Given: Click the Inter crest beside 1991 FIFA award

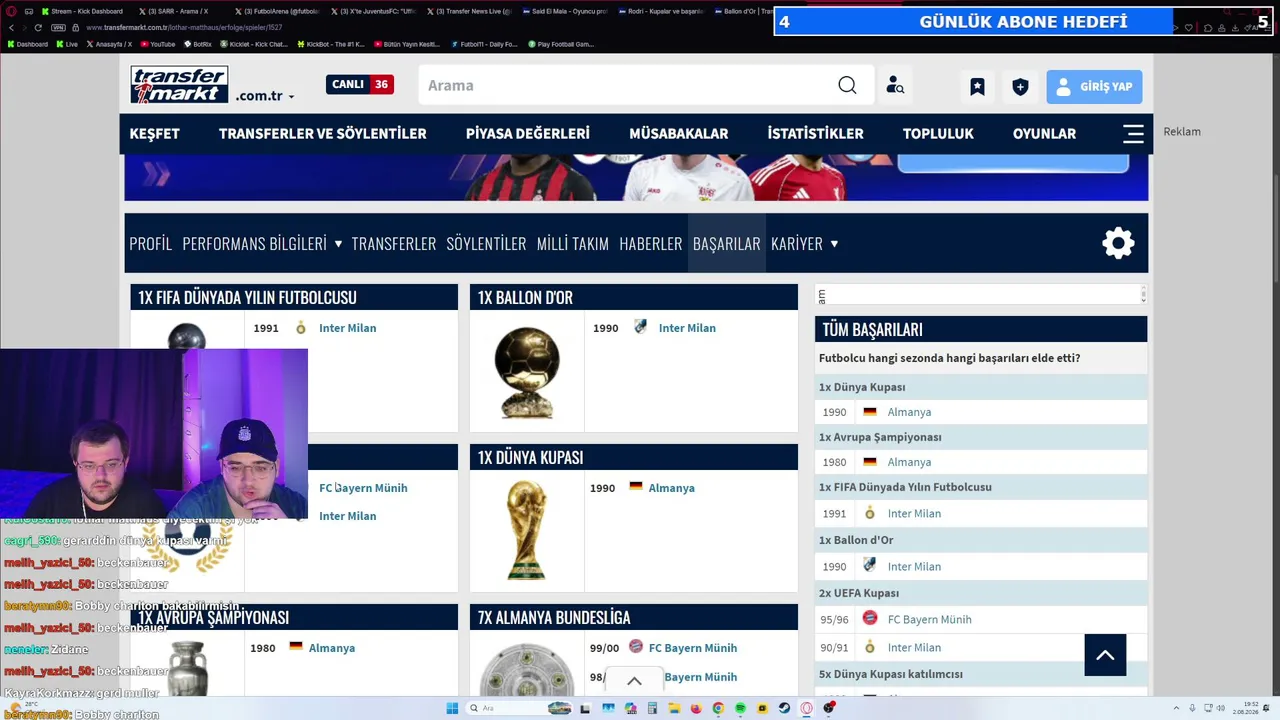Looking at the screenshot, I should [x=300, y=328].
